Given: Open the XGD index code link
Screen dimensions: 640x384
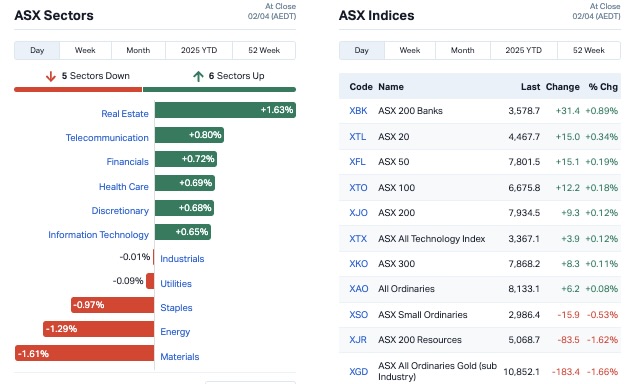Looking at the screenshot, I should 358,372.
